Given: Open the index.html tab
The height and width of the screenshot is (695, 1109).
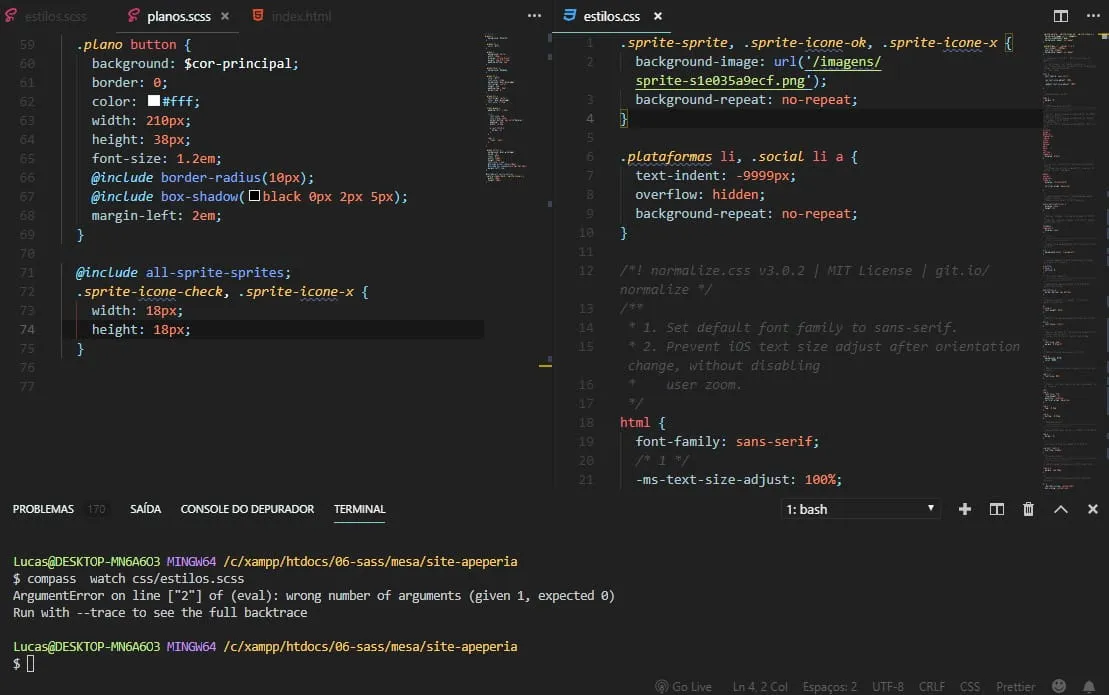Looking at the screenshot, I should coord(301,16).
